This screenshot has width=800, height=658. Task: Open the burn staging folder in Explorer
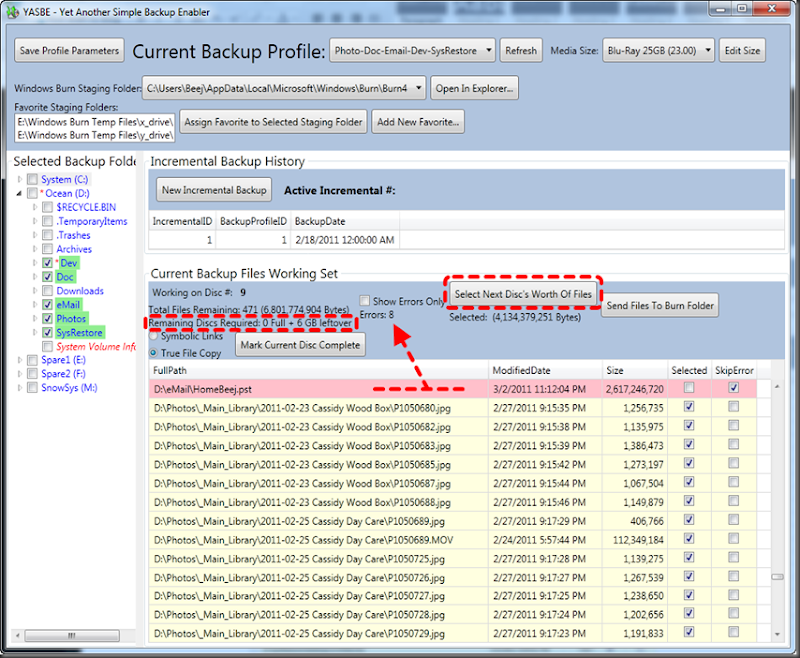(474, 87)
